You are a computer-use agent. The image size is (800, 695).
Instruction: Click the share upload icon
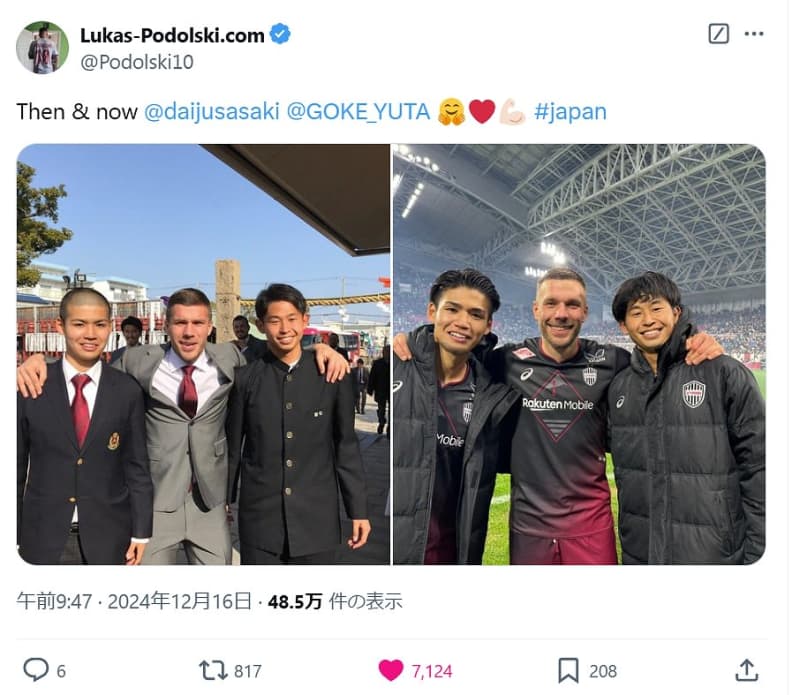(746, 670)
